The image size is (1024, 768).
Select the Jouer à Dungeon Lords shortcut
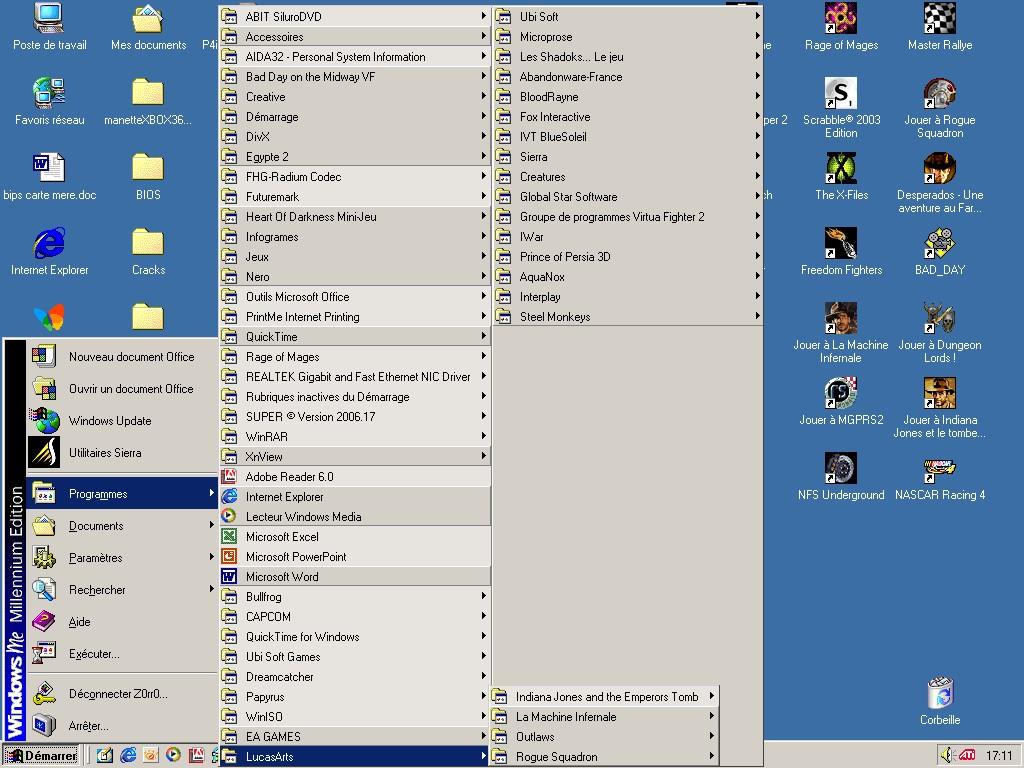pyautogui.click(x=940, y=334)
